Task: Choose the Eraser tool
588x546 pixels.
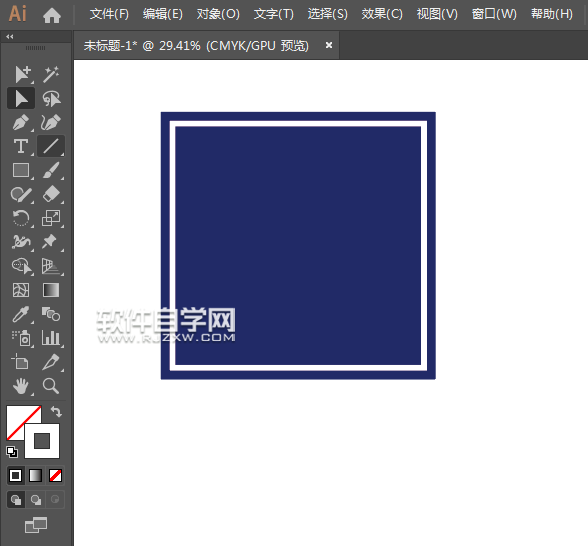Action: [x=51, y=194]
